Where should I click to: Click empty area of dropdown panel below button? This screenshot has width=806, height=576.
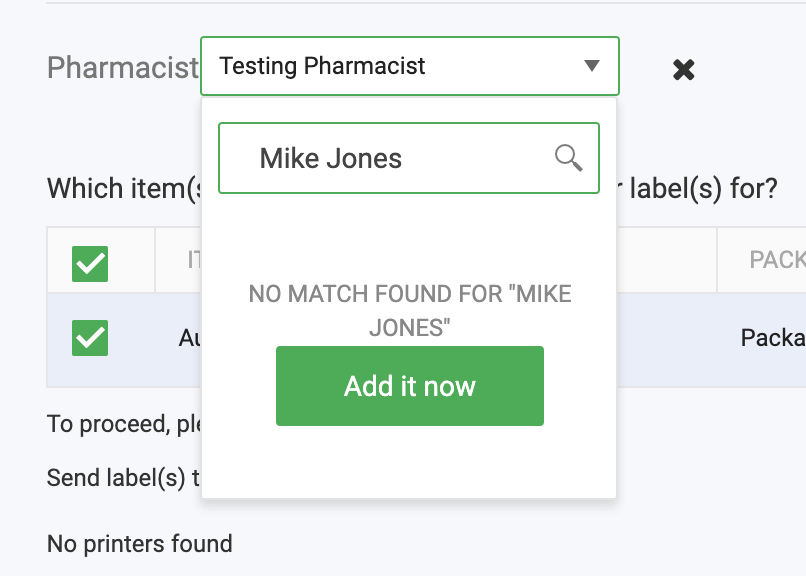tap(410, 461)
